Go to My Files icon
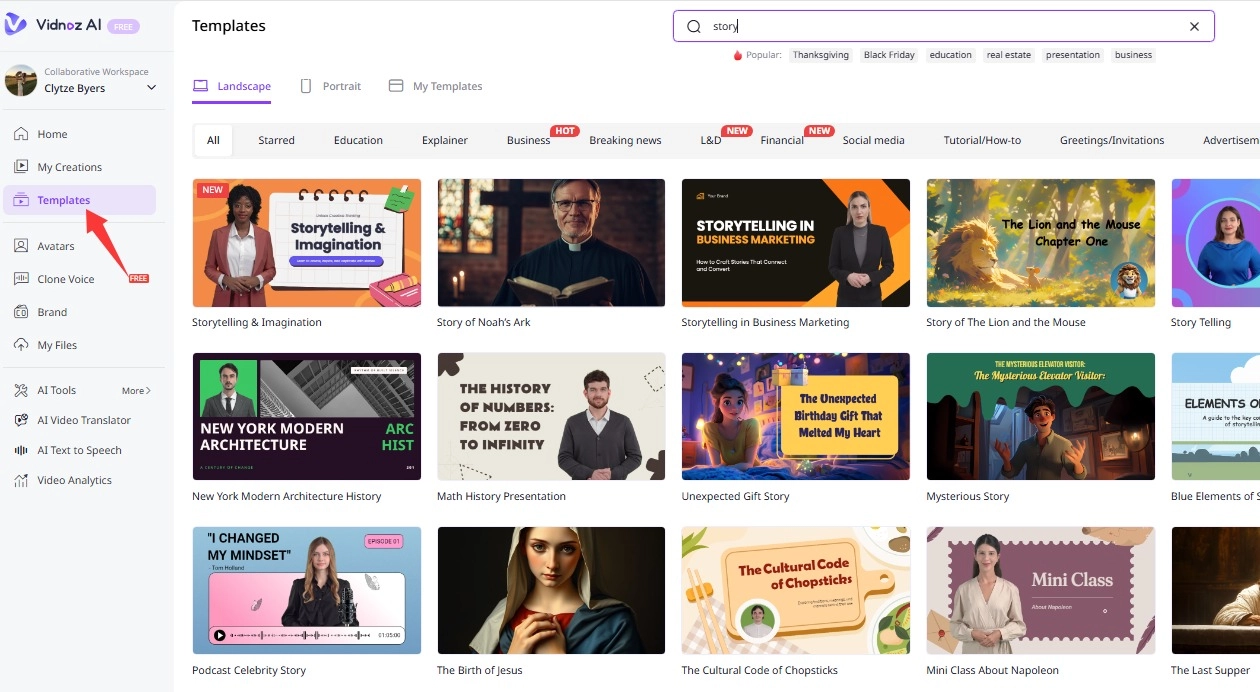 pyautogui.click(x=20, y=345)
